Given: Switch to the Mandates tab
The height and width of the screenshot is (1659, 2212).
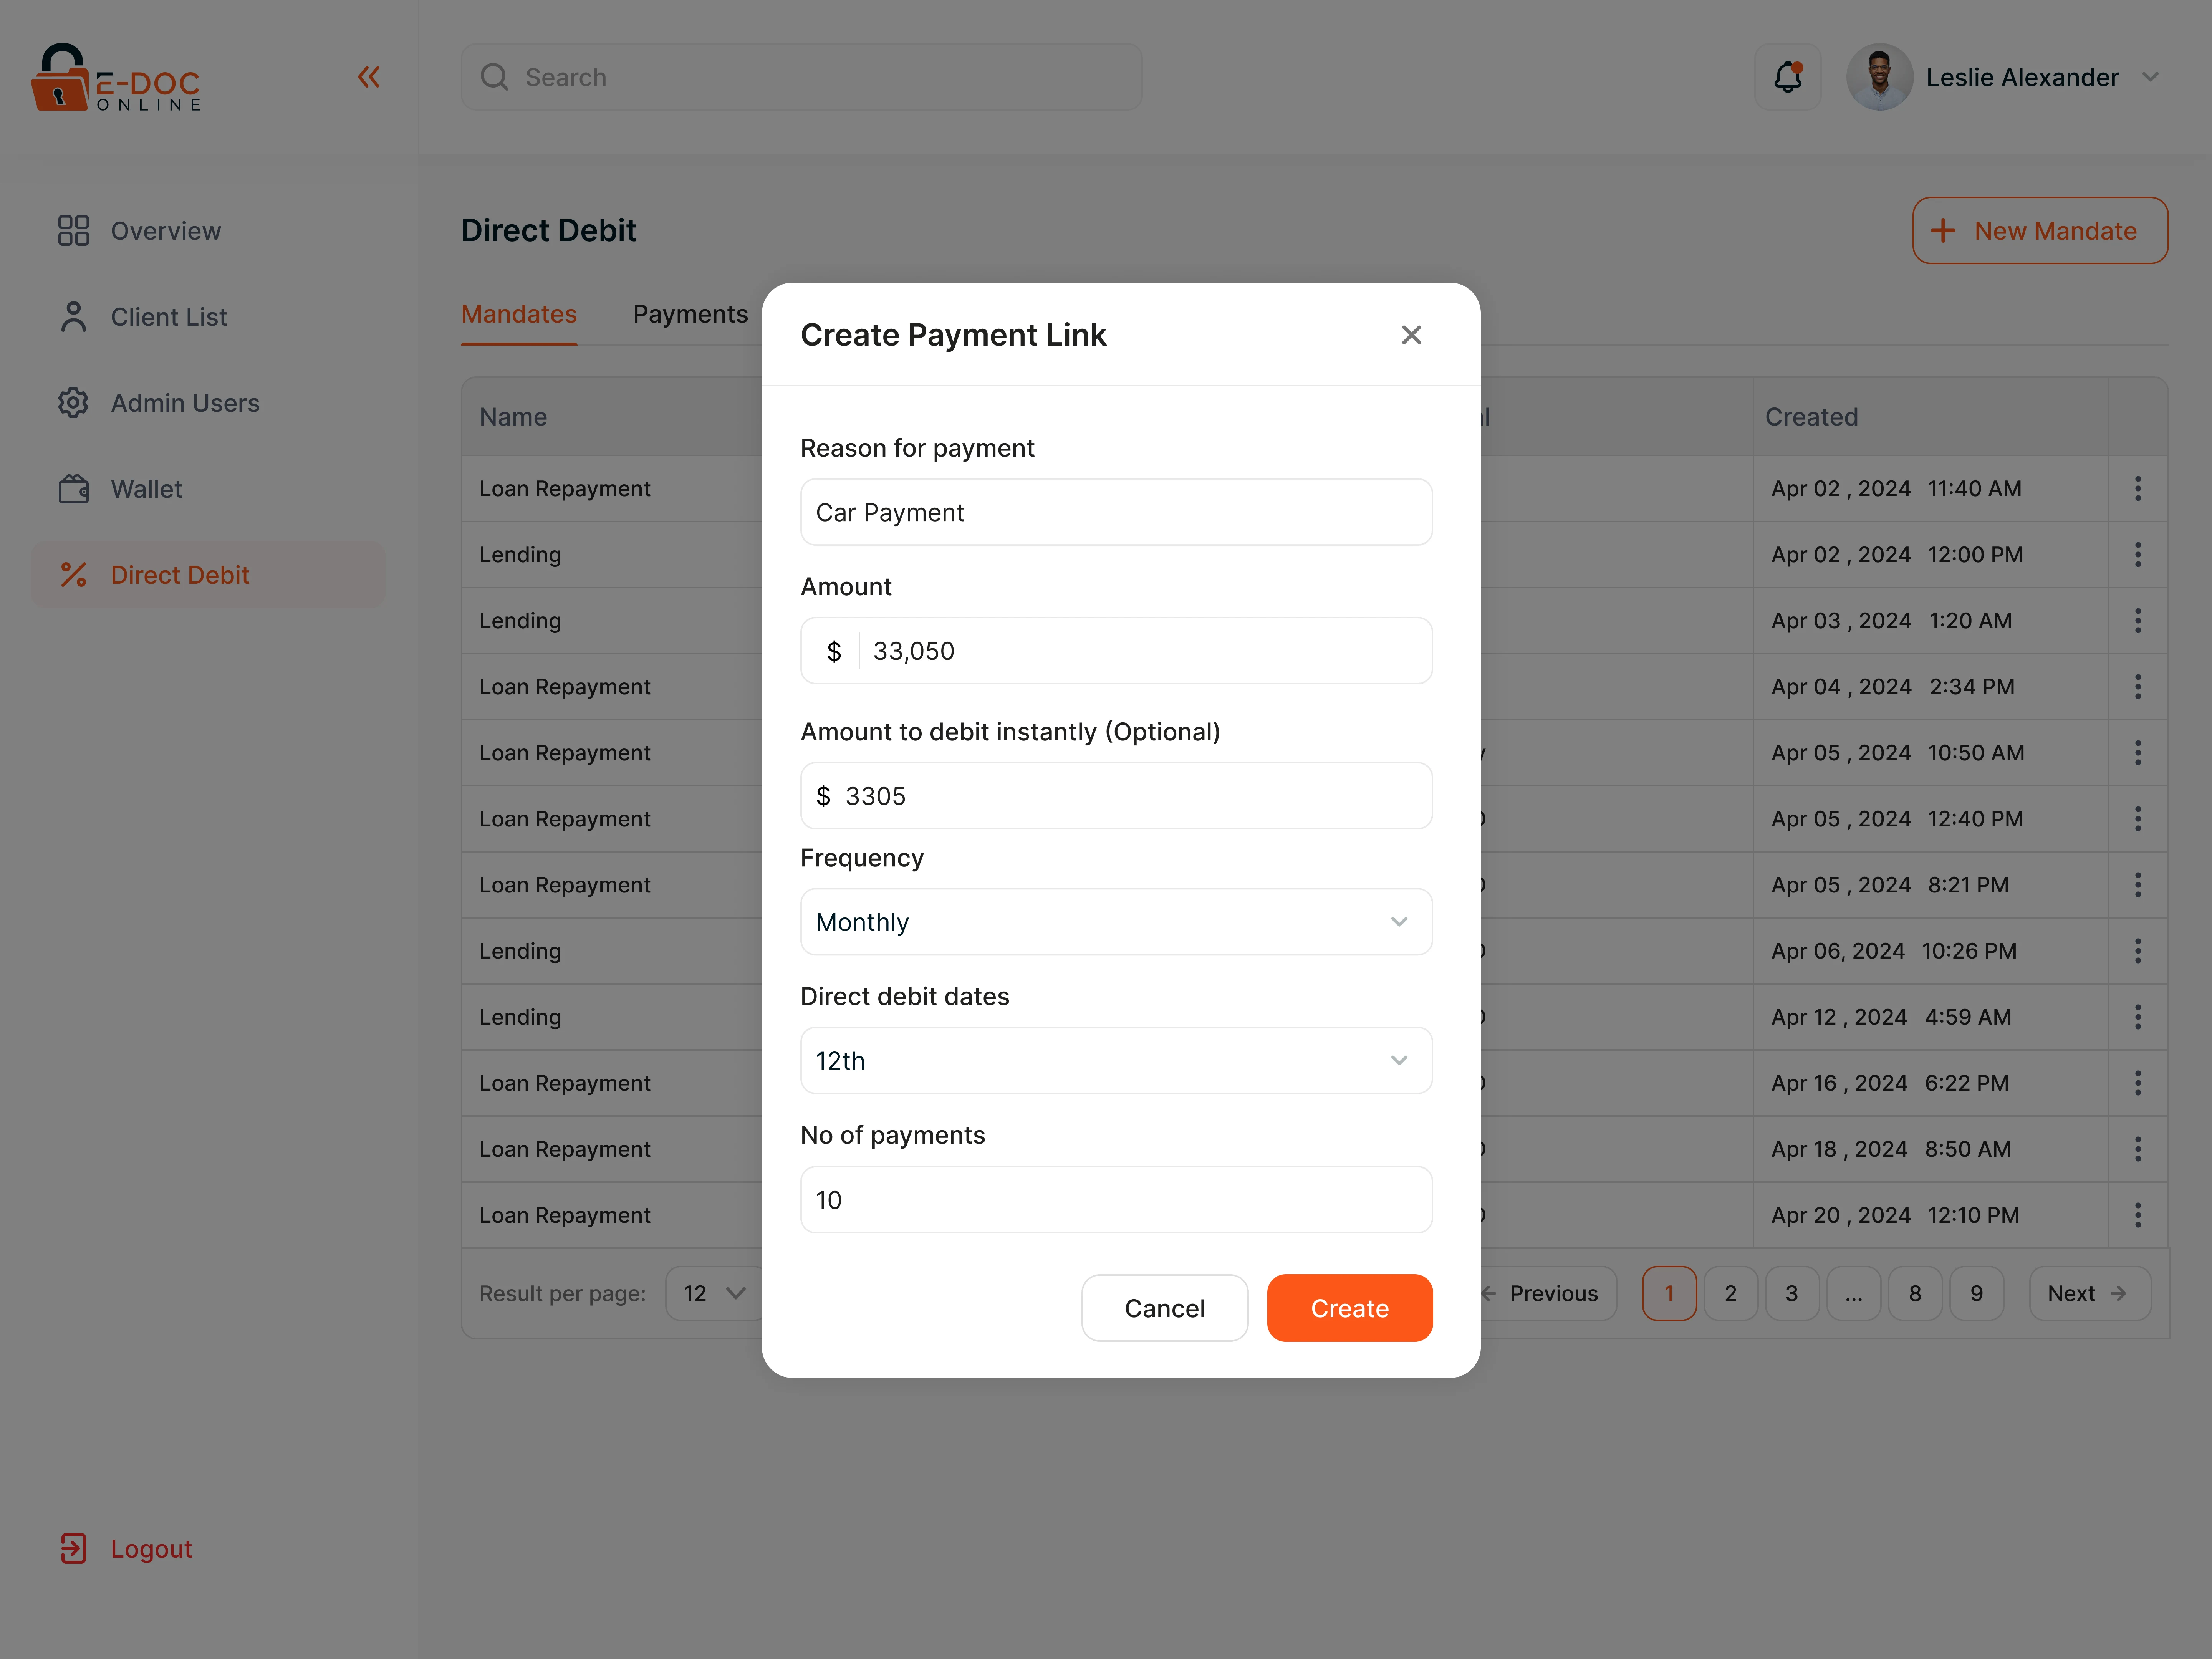Looking at the screenshot, I should tap(519, 314).
